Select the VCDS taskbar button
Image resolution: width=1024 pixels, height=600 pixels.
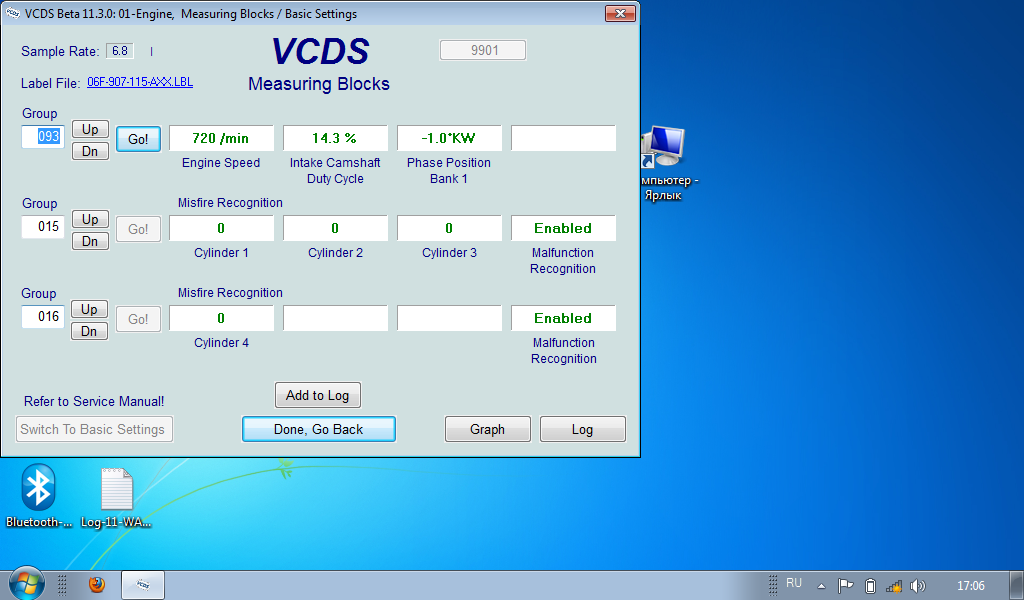143,585
